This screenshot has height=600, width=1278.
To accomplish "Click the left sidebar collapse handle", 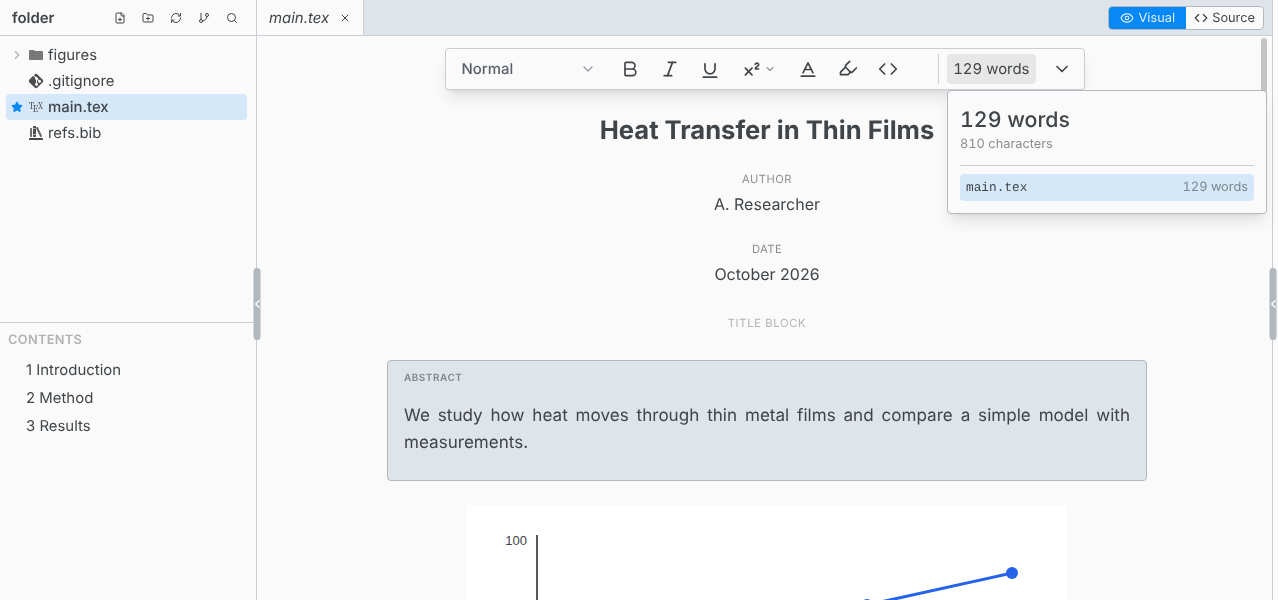I will point(257,304).
